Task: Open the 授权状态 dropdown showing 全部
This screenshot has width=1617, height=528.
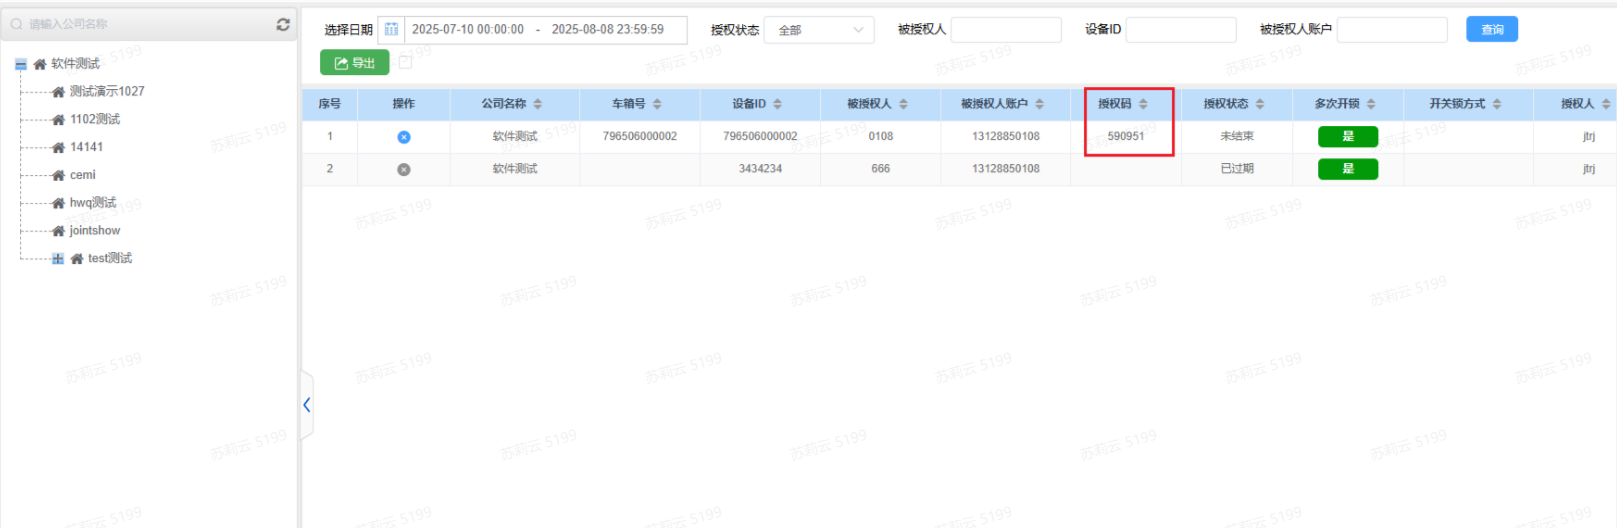Action: click(819, 30)
